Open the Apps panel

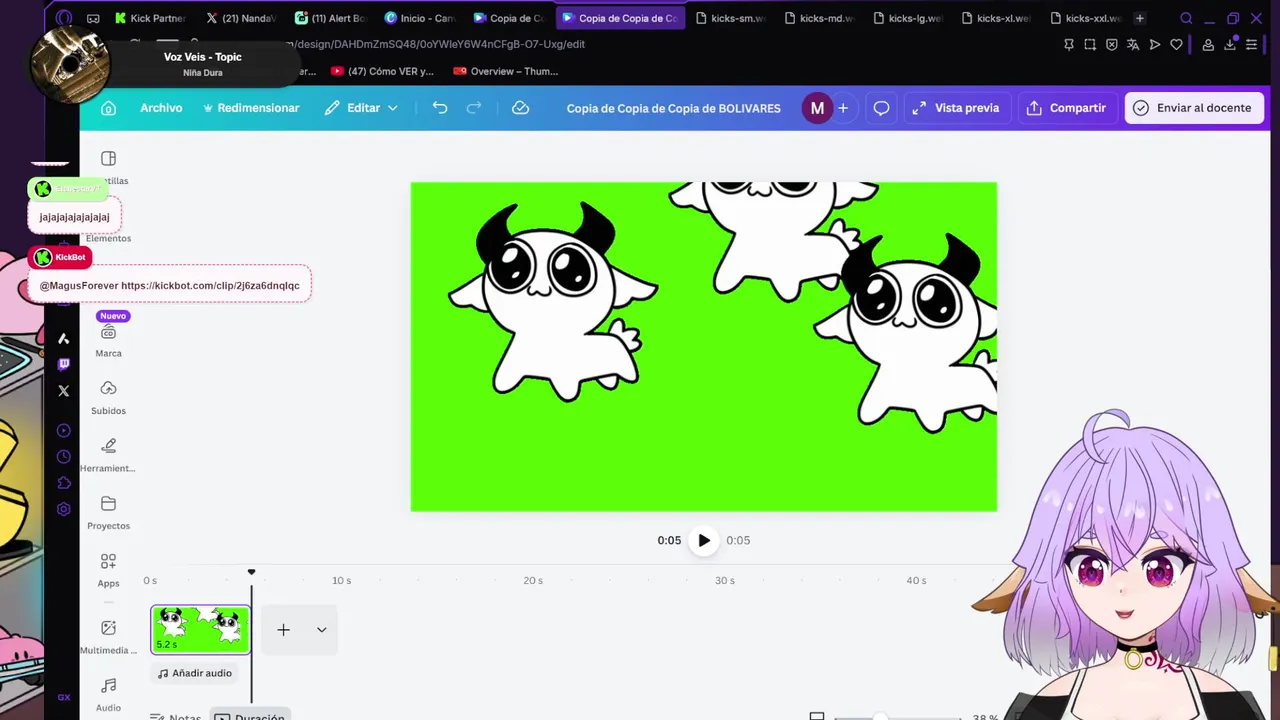tap(108, 570)
